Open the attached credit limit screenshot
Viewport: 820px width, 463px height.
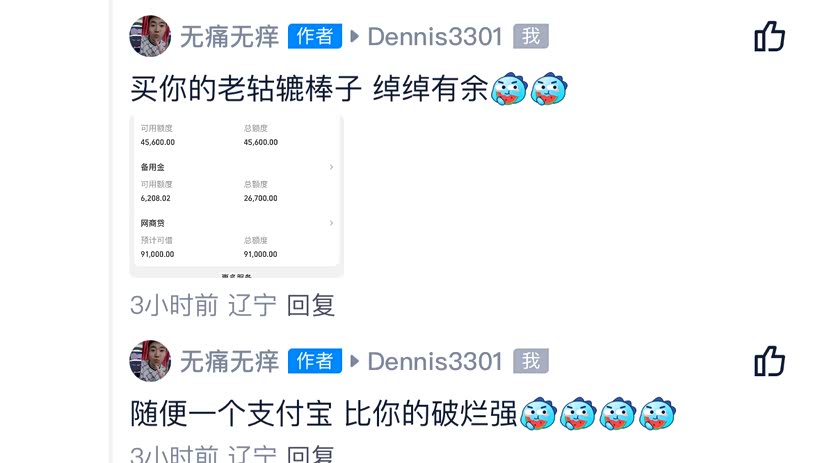(x=236, y=196)
